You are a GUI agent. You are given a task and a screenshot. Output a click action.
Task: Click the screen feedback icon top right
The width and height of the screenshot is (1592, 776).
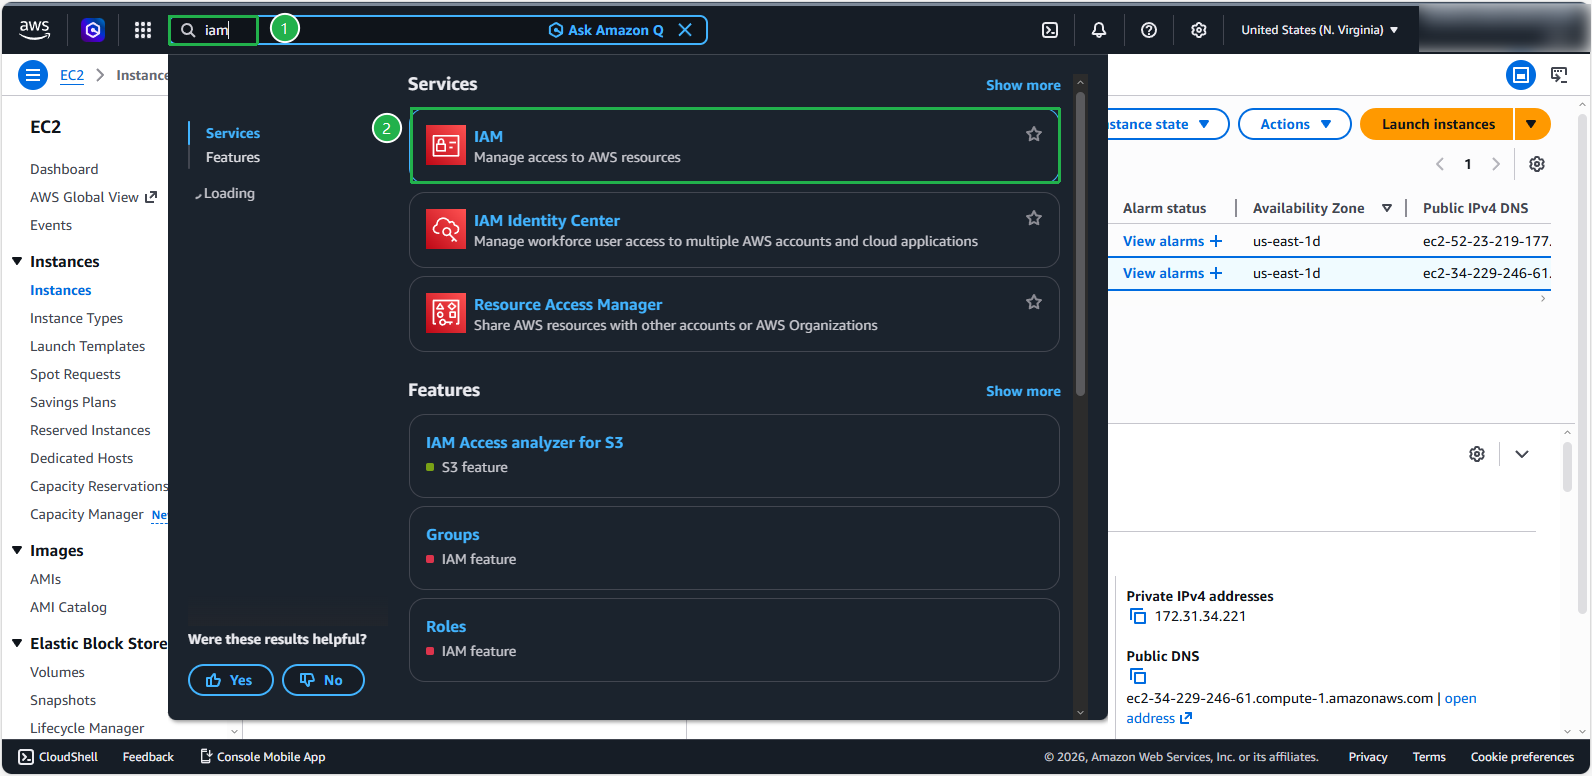(1559, 75)
